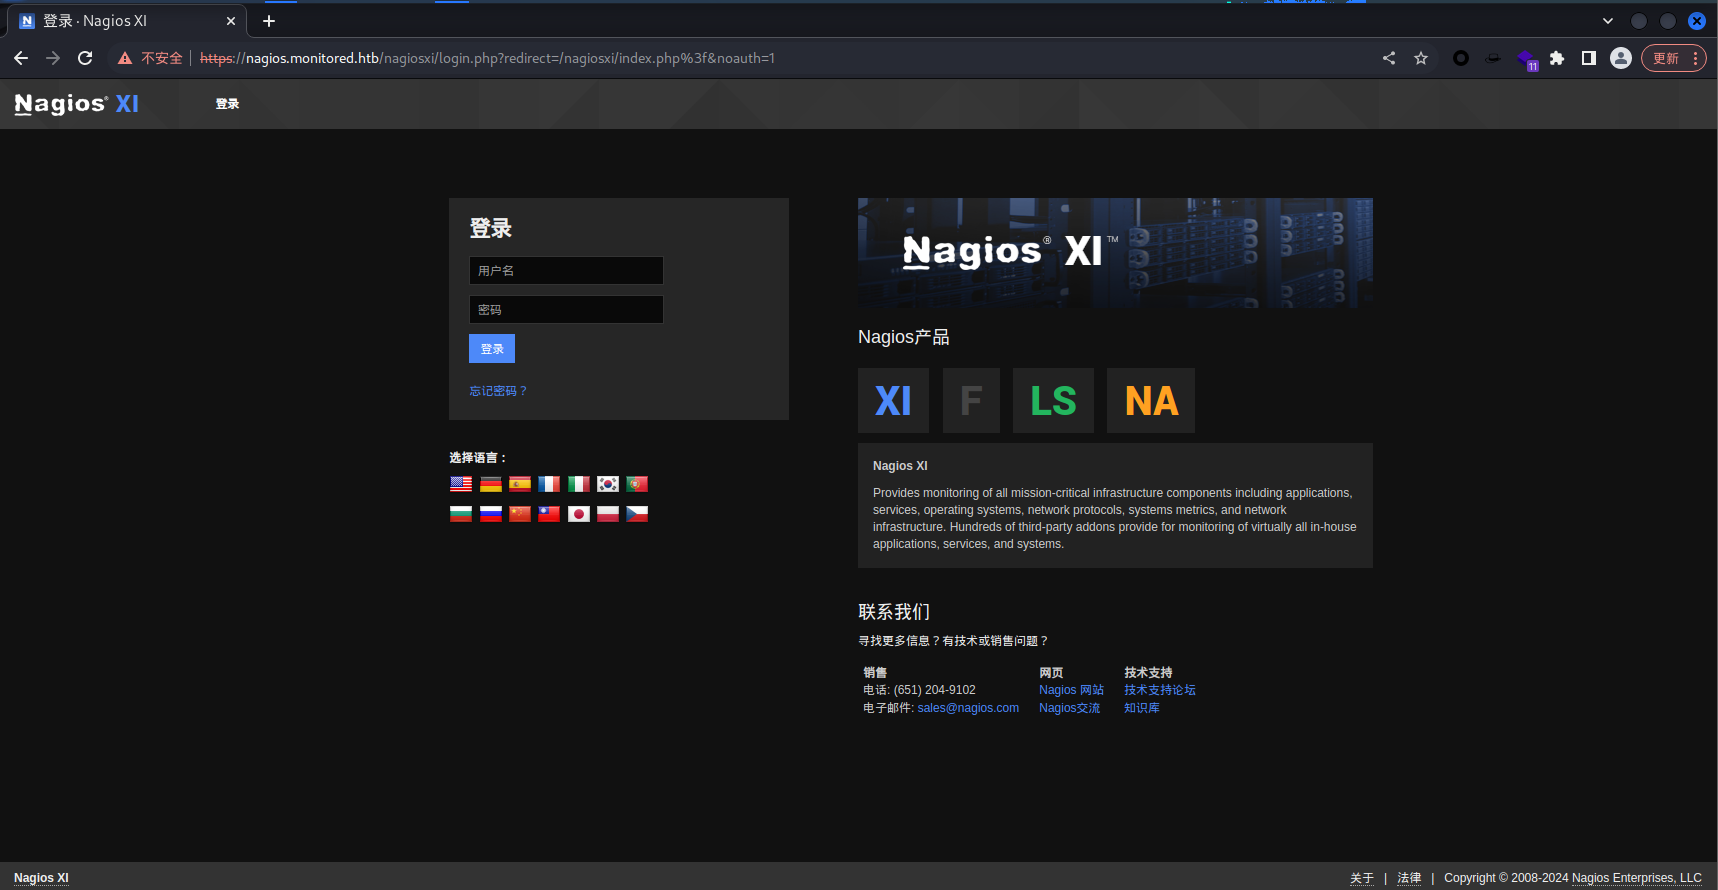The width and height of the screenshot is (1718, 890).
Task: Email sales@nagios.com link
Action: point(968,708)
